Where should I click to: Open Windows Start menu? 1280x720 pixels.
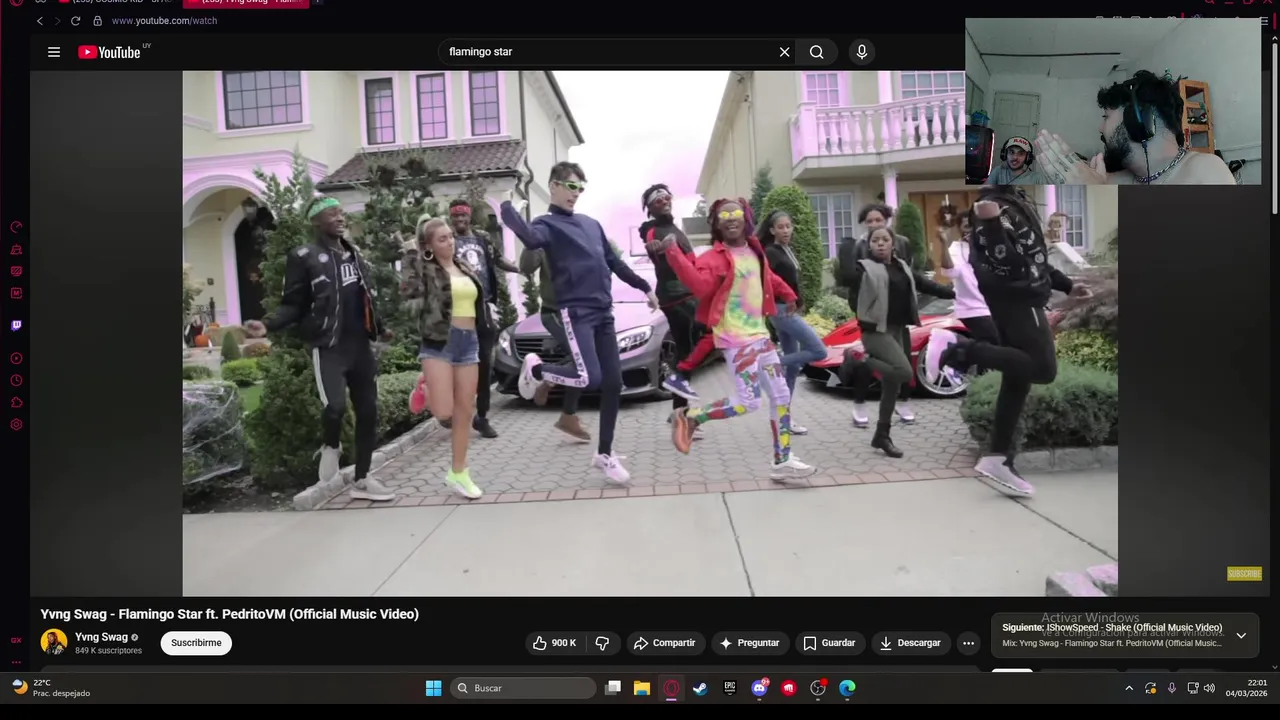[433, 688]
